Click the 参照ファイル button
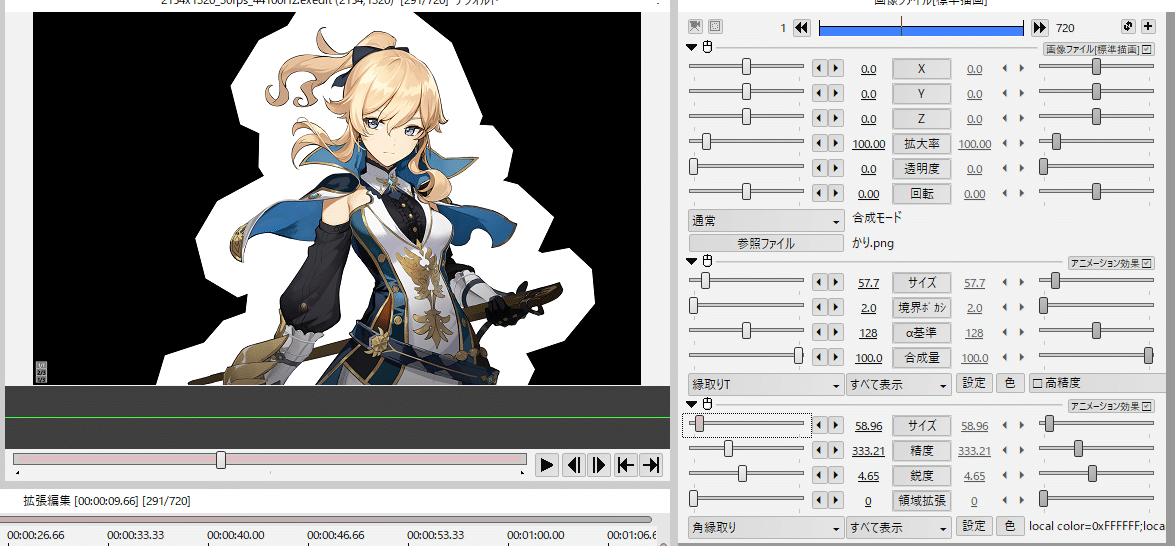Image resolution: width=1175 pixels, height=546 pixels. pyautogui.click(x=766, y=243)
